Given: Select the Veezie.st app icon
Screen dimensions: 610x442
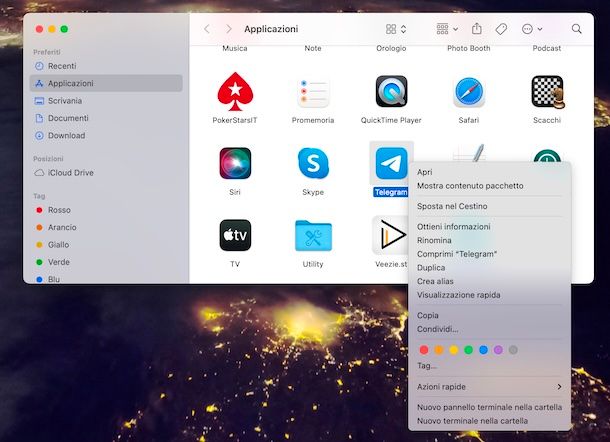Looking at the screenshot, I should click(390, 235).
